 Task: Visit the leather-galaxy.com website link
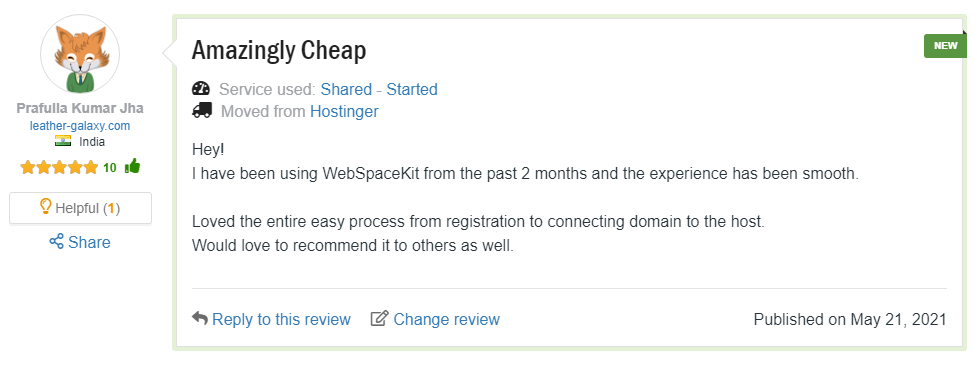pyautogui.click(x=80, y=126)
